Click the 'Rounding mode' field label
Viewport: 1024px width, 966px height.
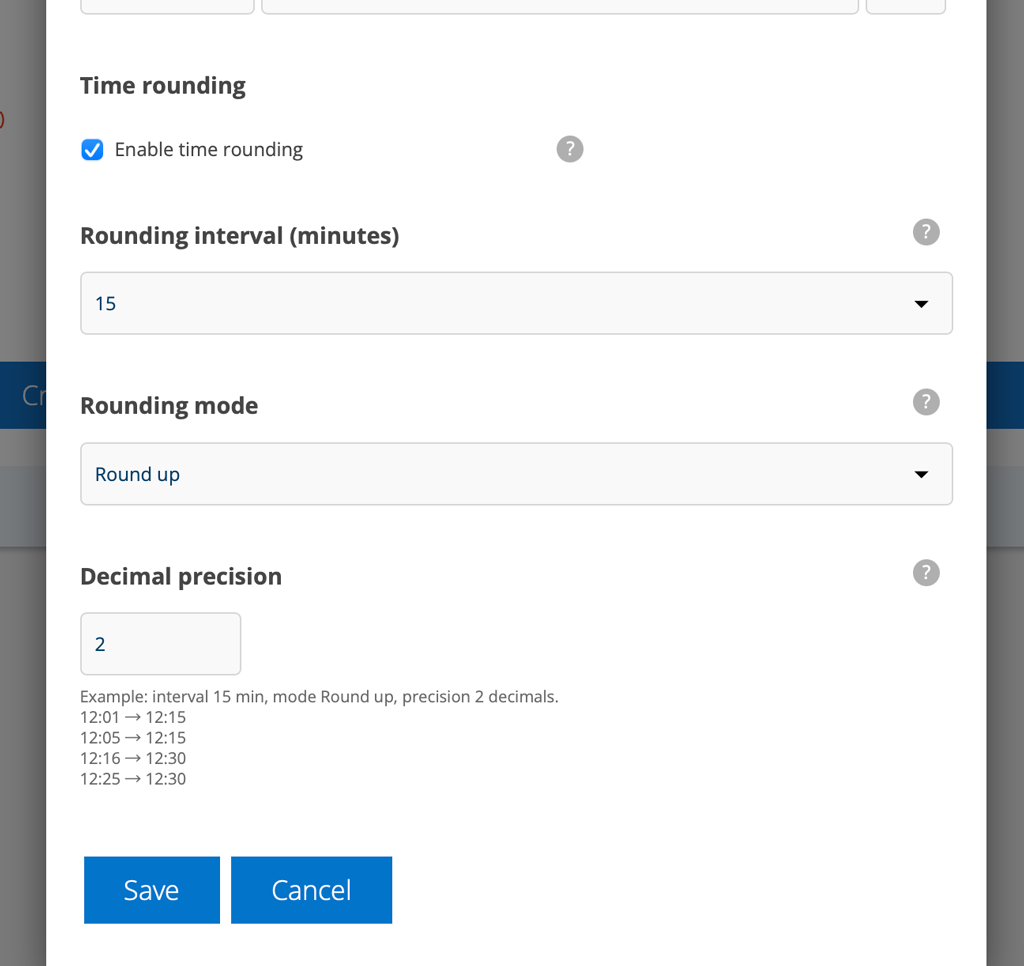pyautogui.click(x=169, y=406)
